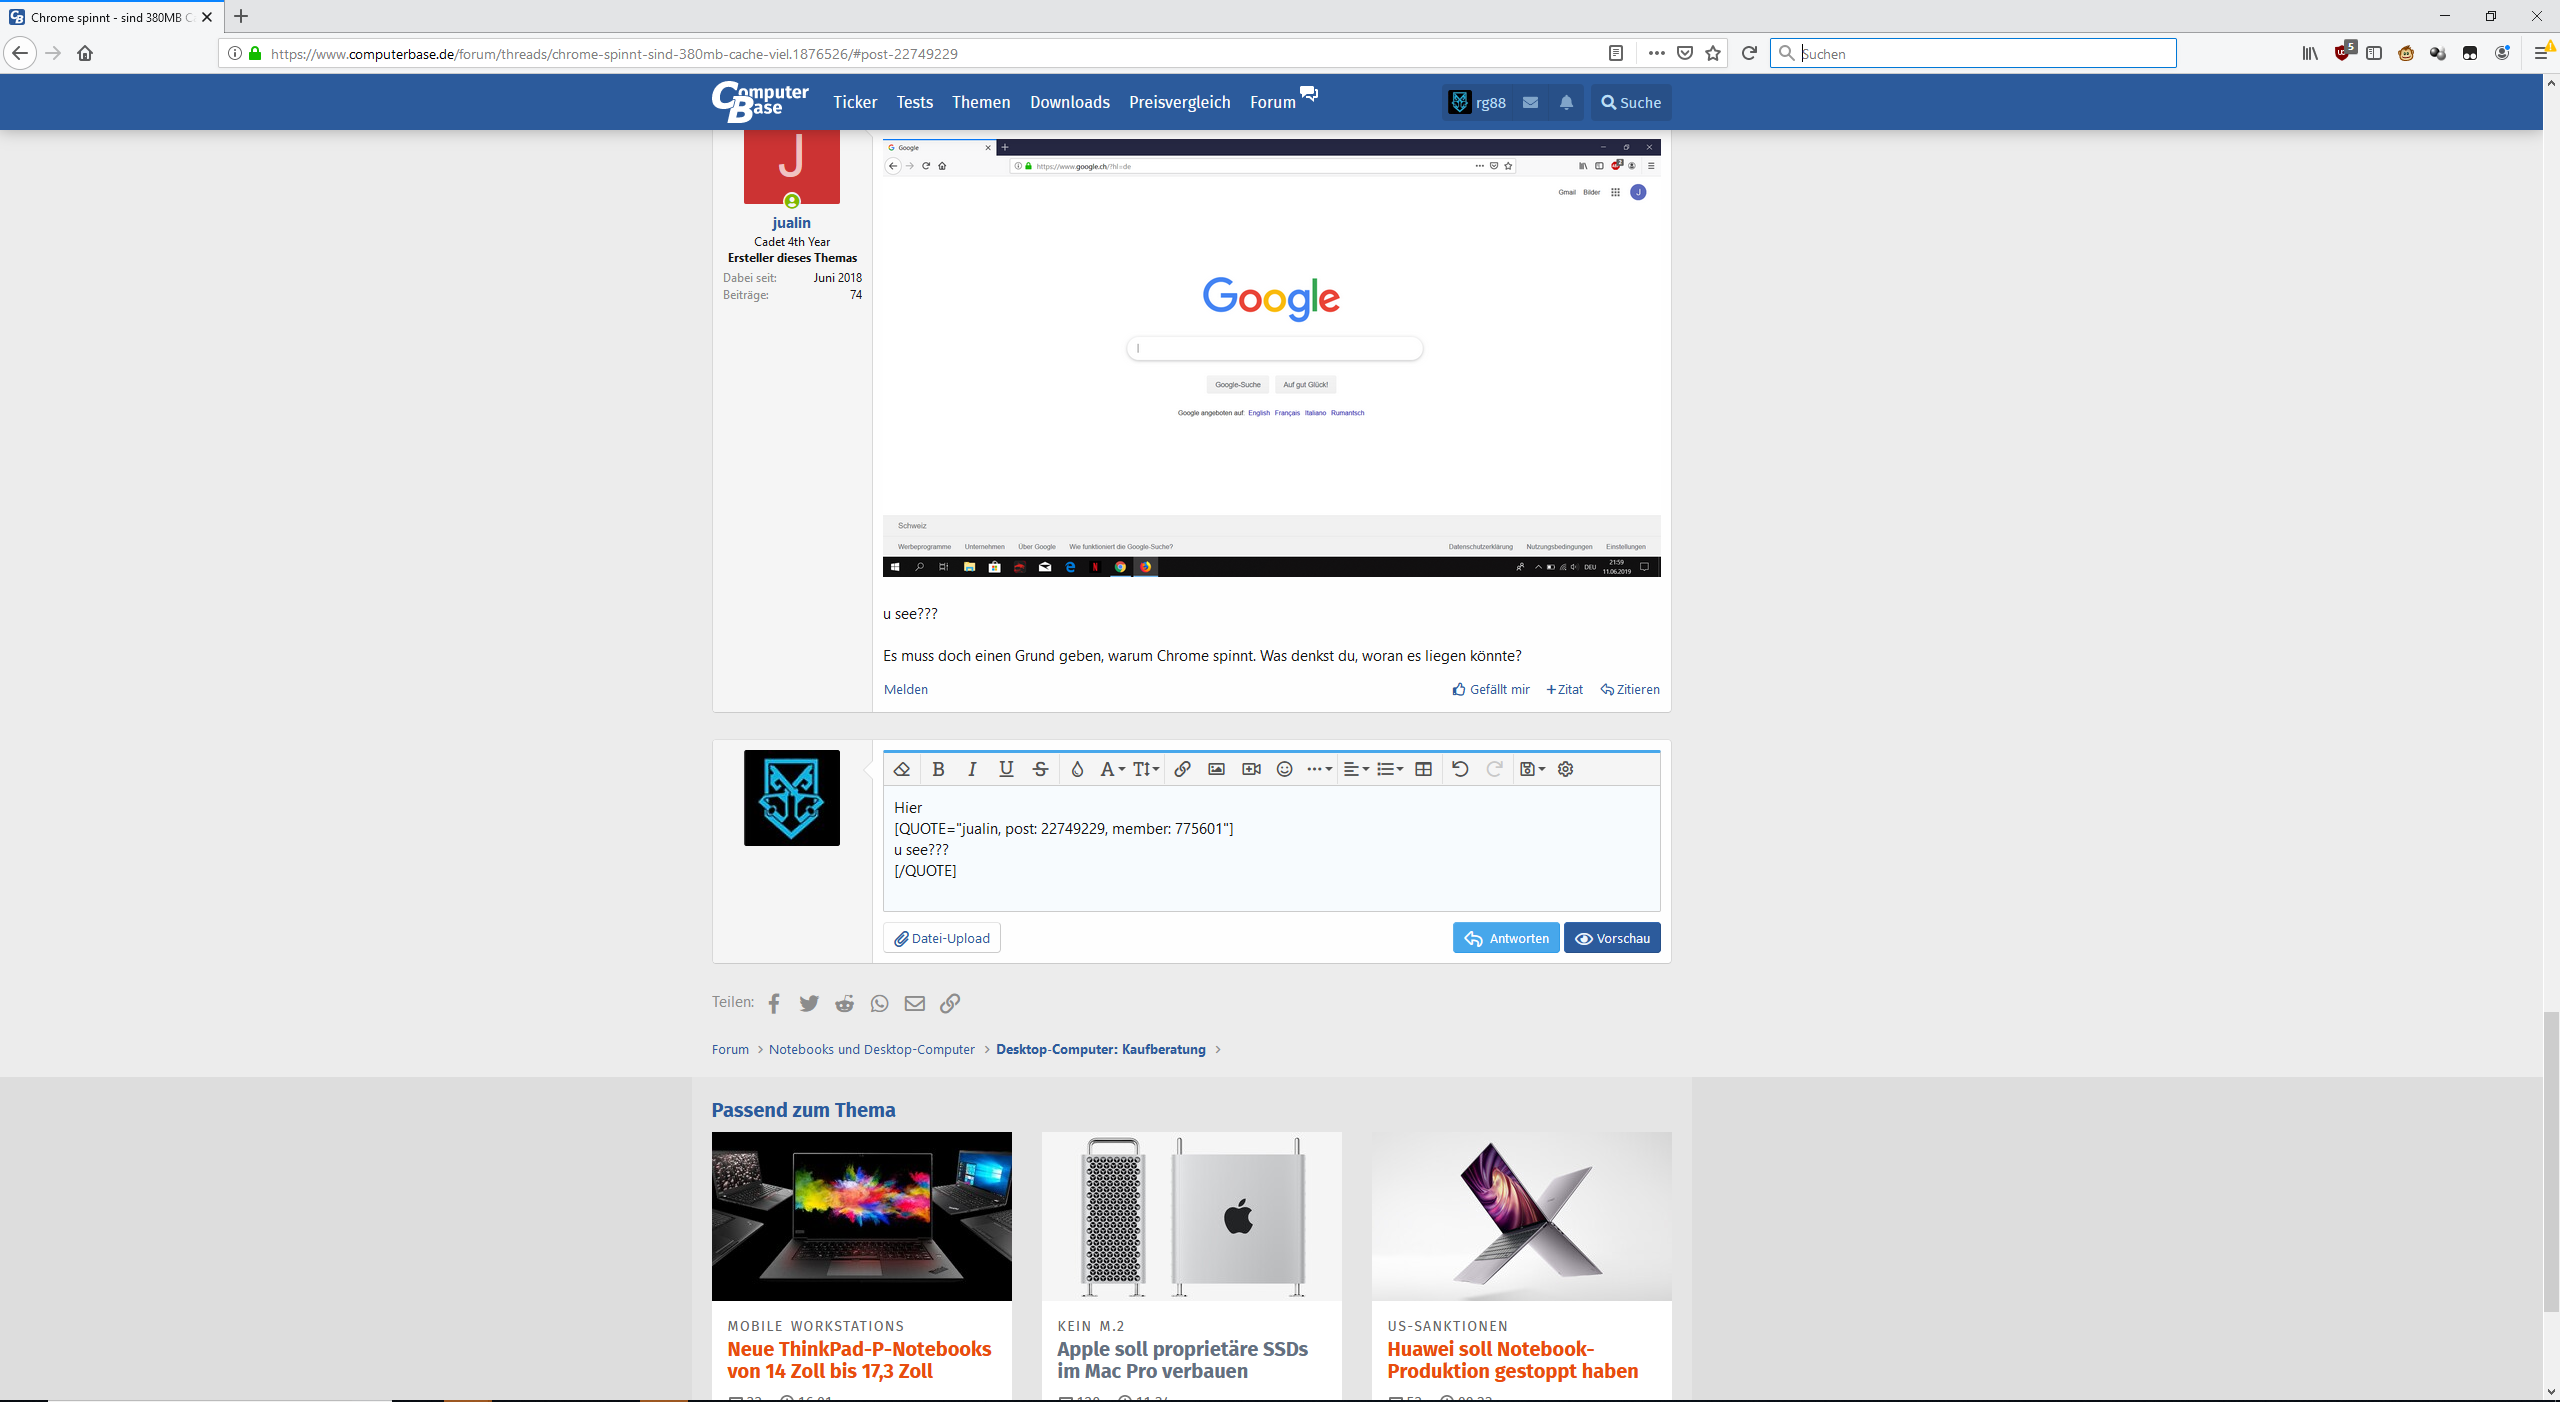Viewport: 2560px width, 1402px height.
Task: Toggle Firefox reader view icon
Action: point(1616,53)
